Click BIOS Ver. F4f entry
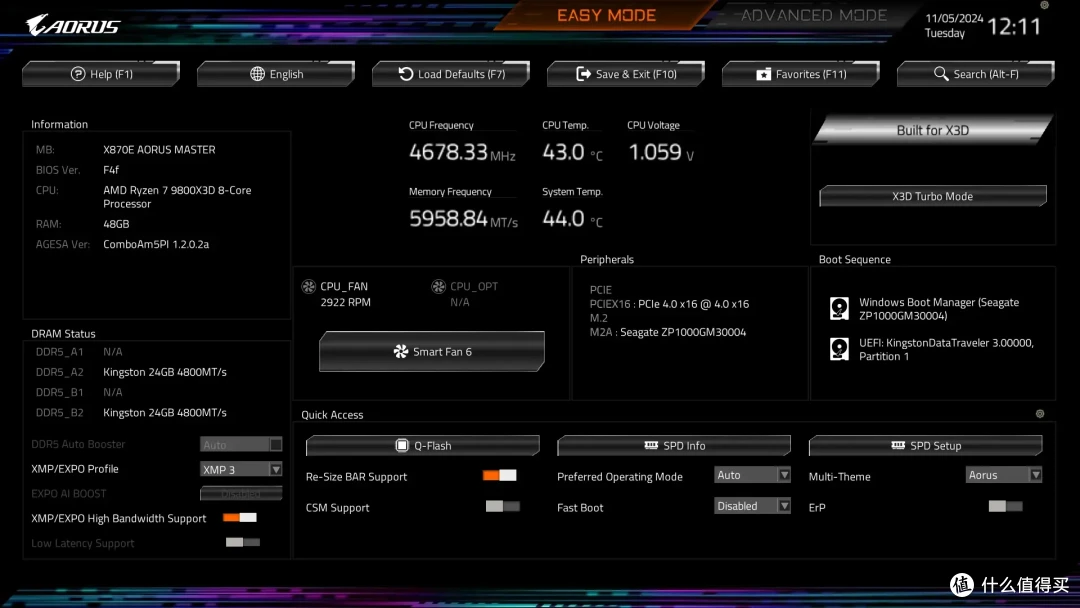The height and width of the screenshot is (608, 1080). click(x=77, y=170)
